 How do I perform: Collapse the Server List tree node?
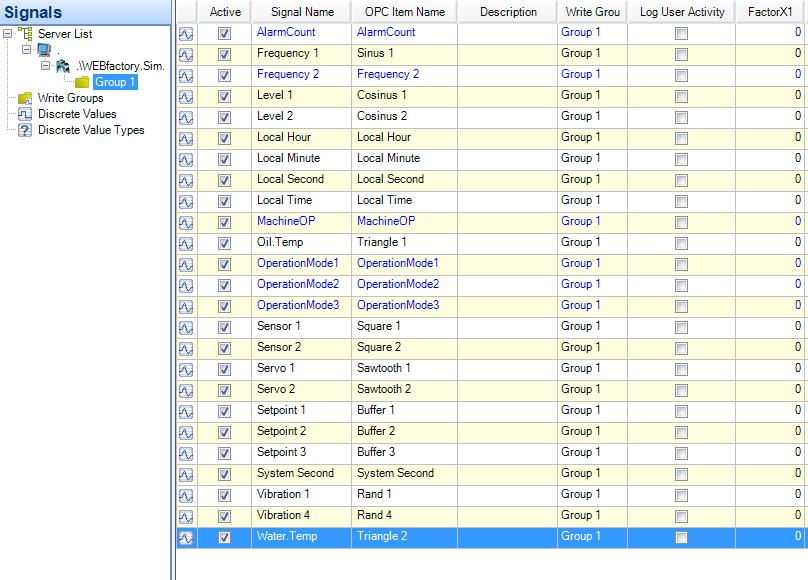click(x=9, y=34)
